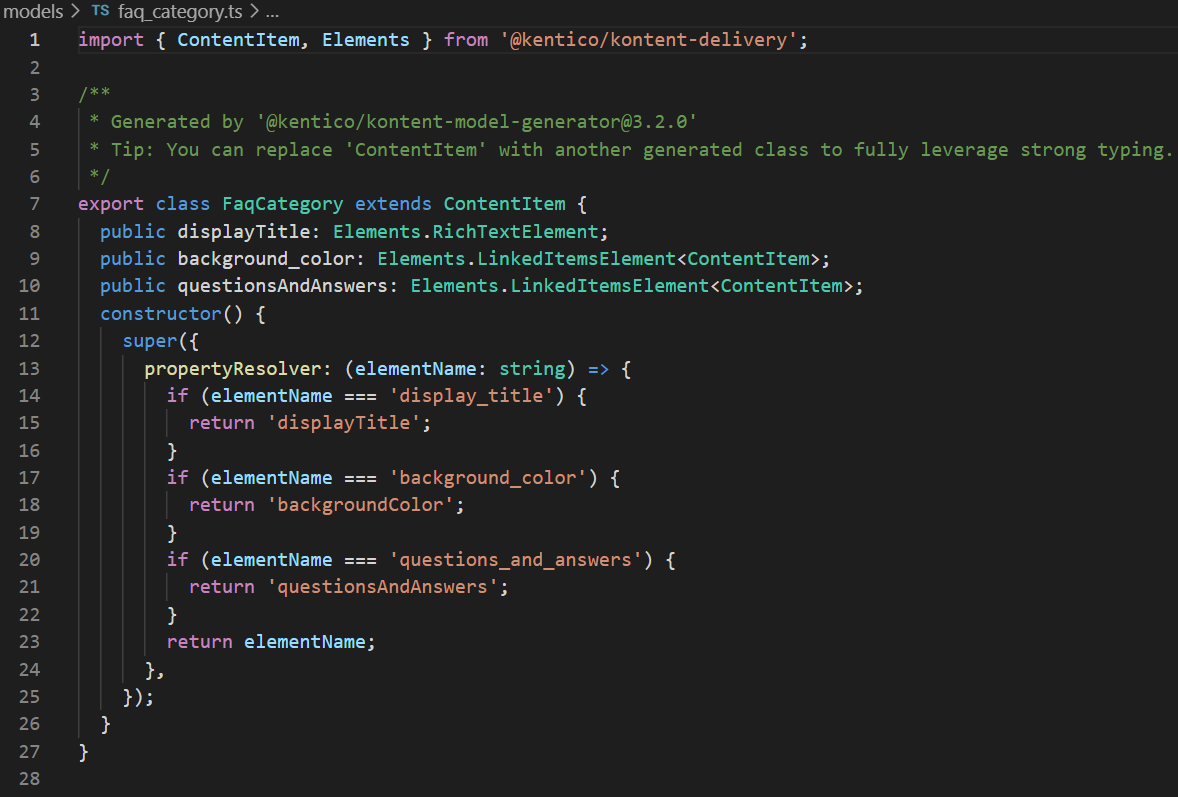
Task: Click 'return elementName;' on line 23
Action: click(x=271, y=641)
